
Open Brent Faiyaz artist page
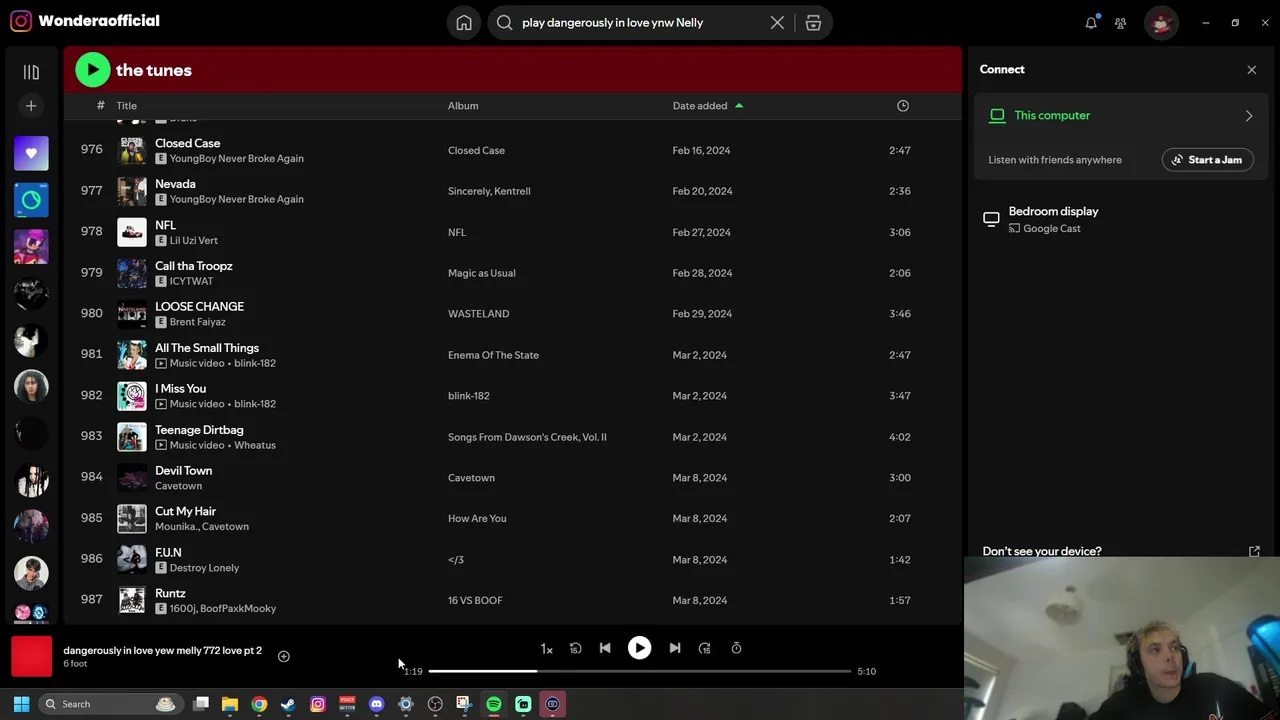(x=197, y=322)
